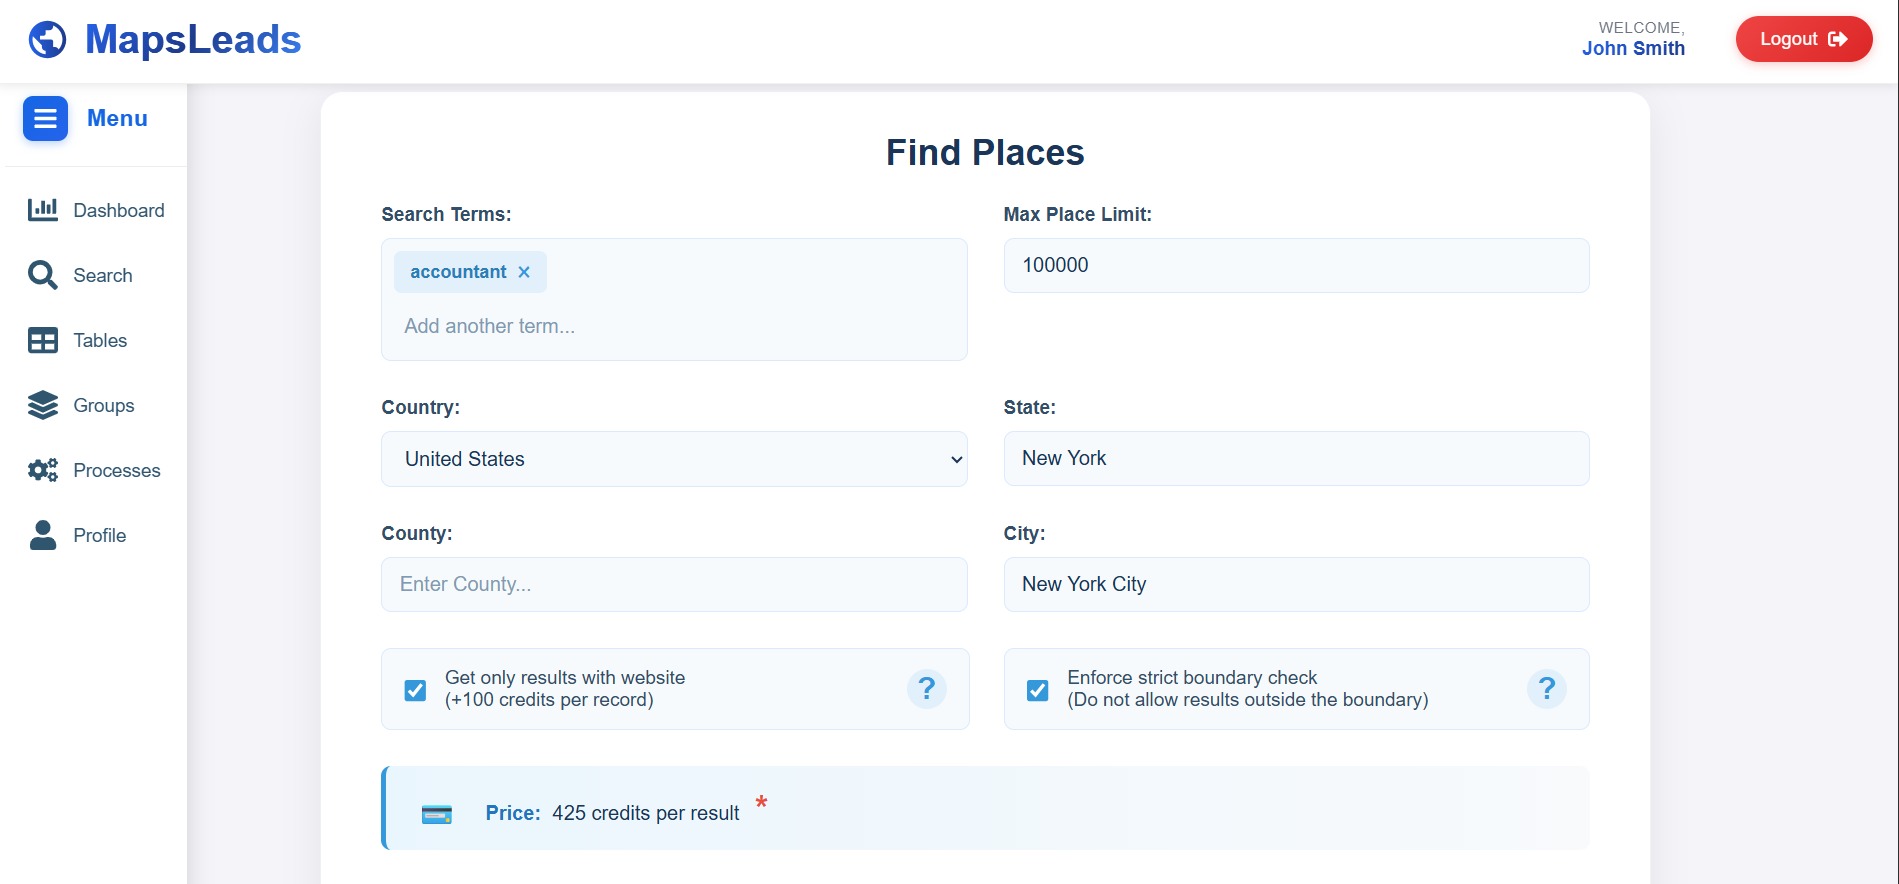
Task: Click the Menu label in sidebar header
Action: [117, 118]
